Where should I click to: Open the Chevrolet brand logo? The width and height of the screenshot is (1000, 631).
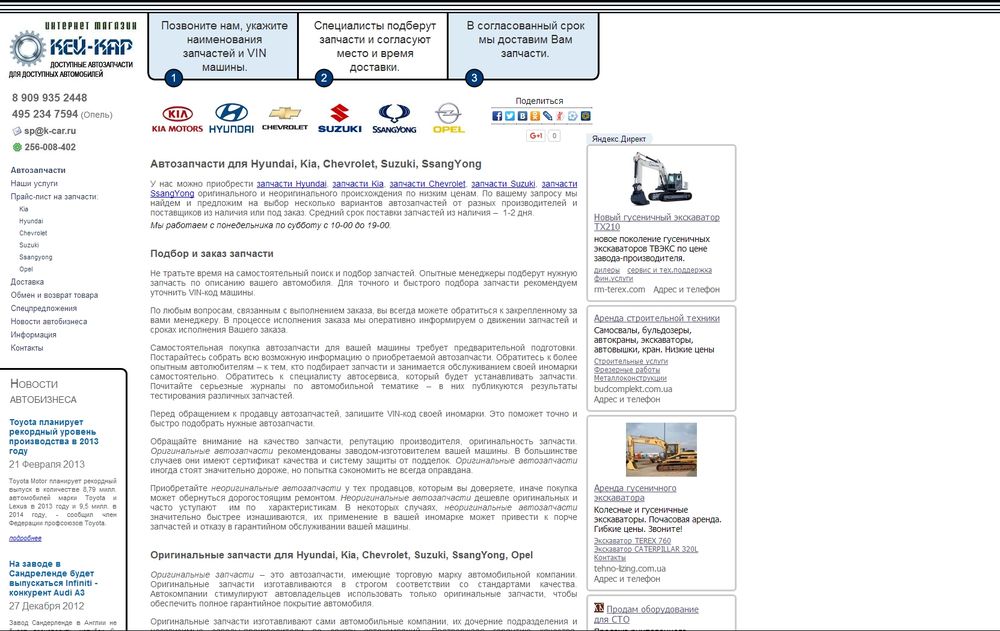(x=284, y=119)
